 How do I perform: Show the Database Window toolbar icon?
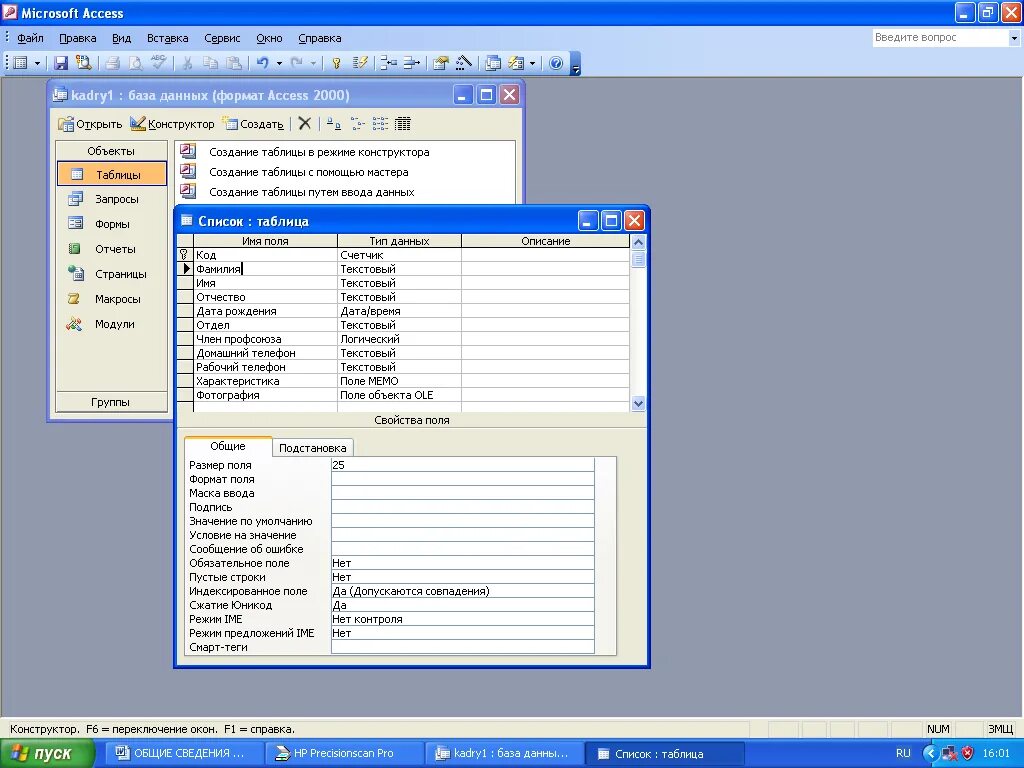[x=493, y=63]
